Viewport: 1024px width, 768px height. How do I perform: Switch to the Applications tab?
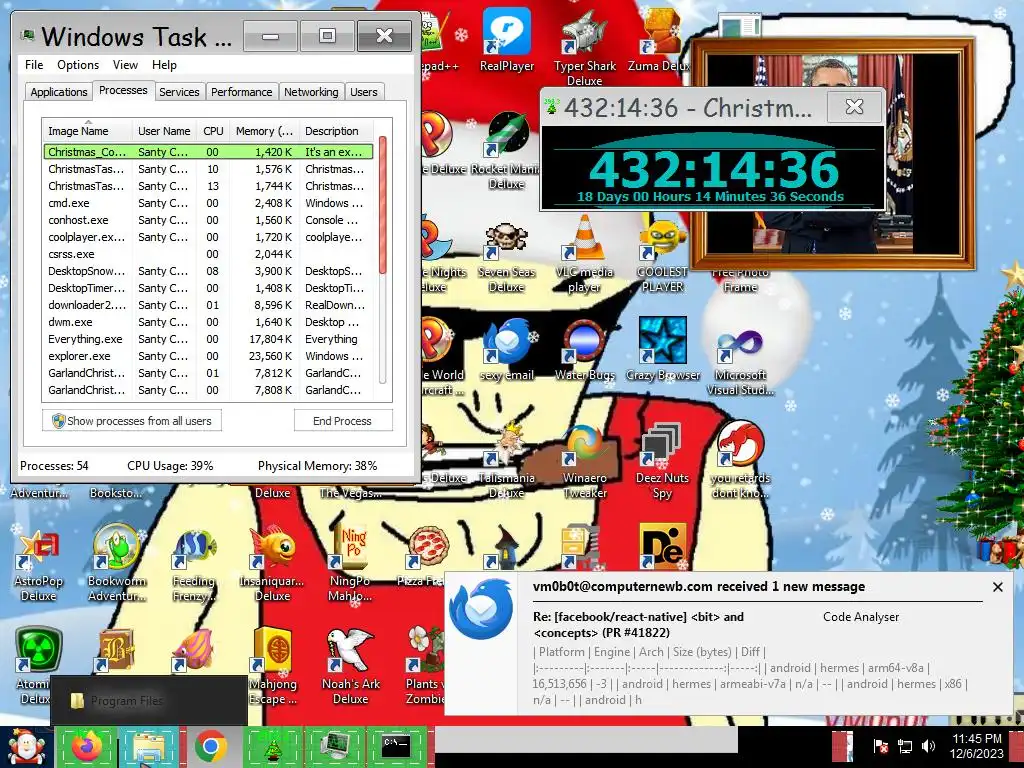(x=59, y=92)
